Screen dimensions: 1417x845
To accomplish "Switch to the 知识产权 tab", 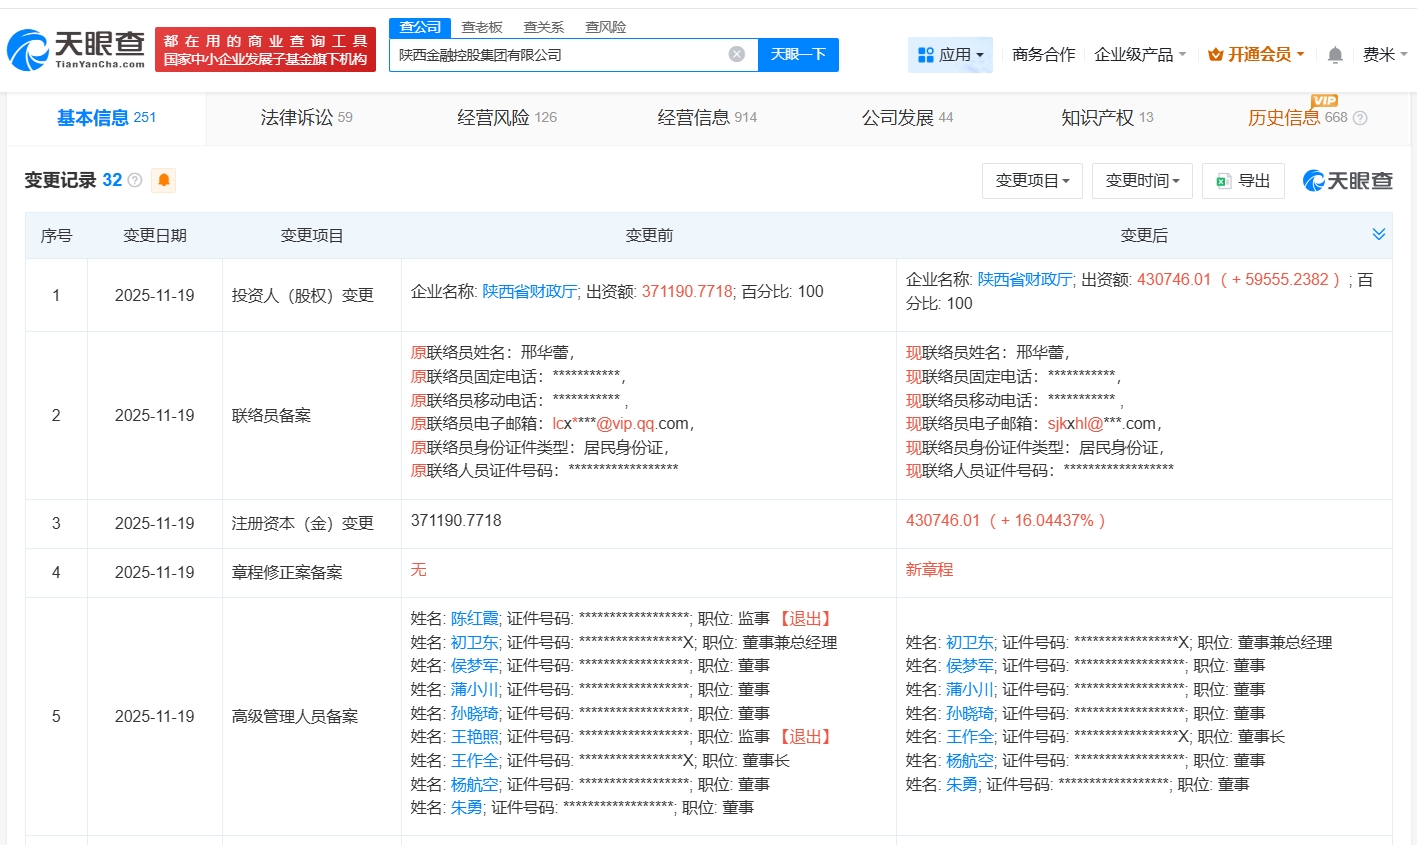I will pos(1106,118).
